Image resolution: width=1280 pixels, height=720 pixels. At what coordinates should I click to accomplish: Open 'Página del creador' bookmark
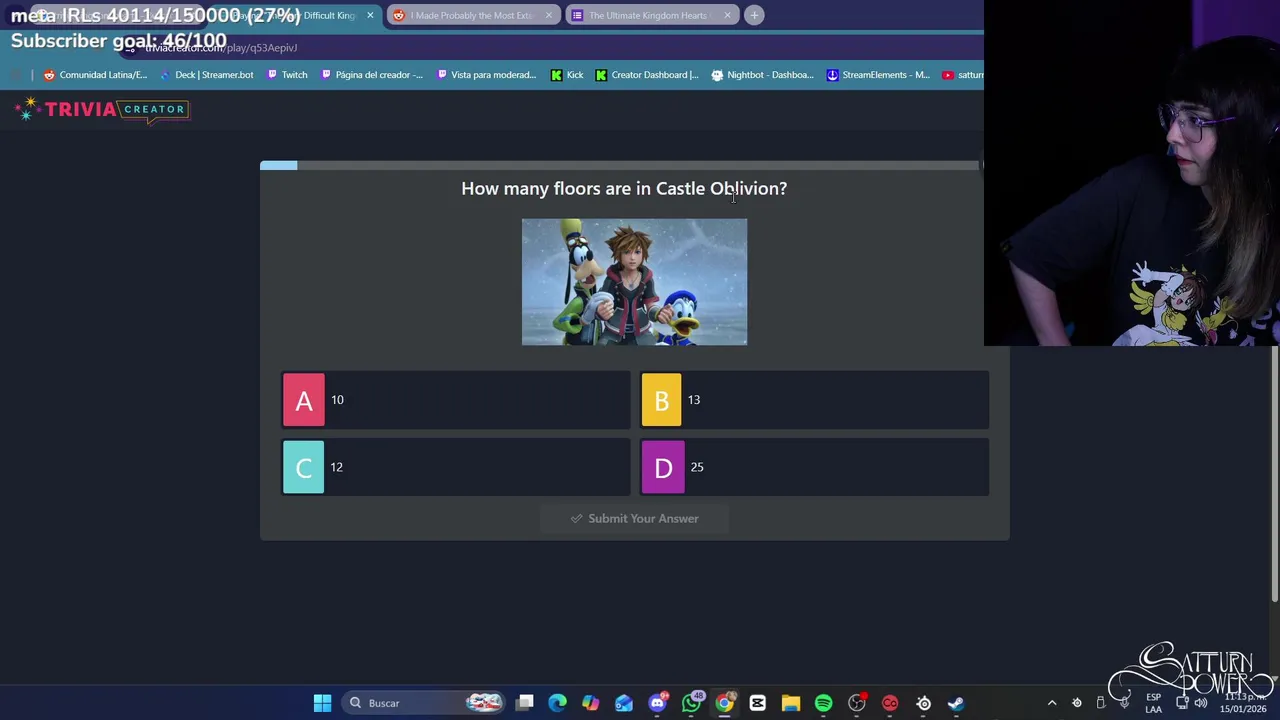[371, 75]
